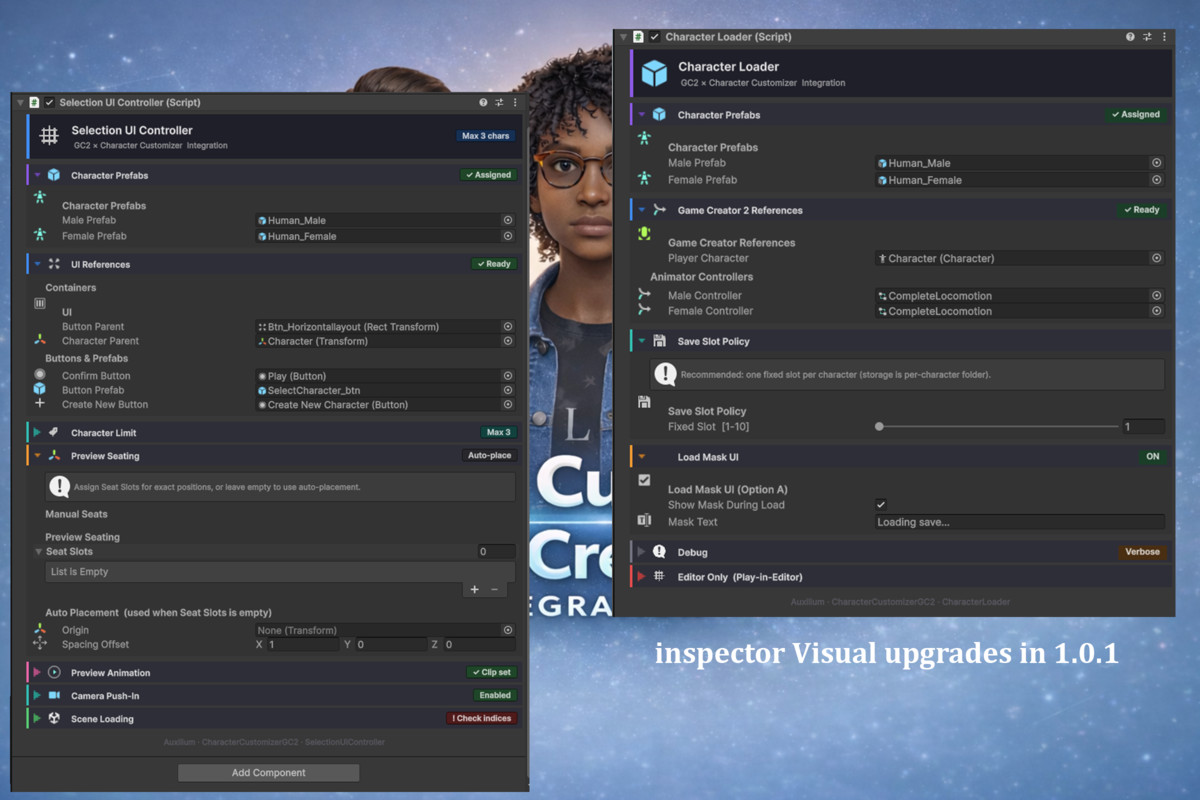Click the Spacing Offset Z field
The image size is (1200, 800).
pos(480,645)
